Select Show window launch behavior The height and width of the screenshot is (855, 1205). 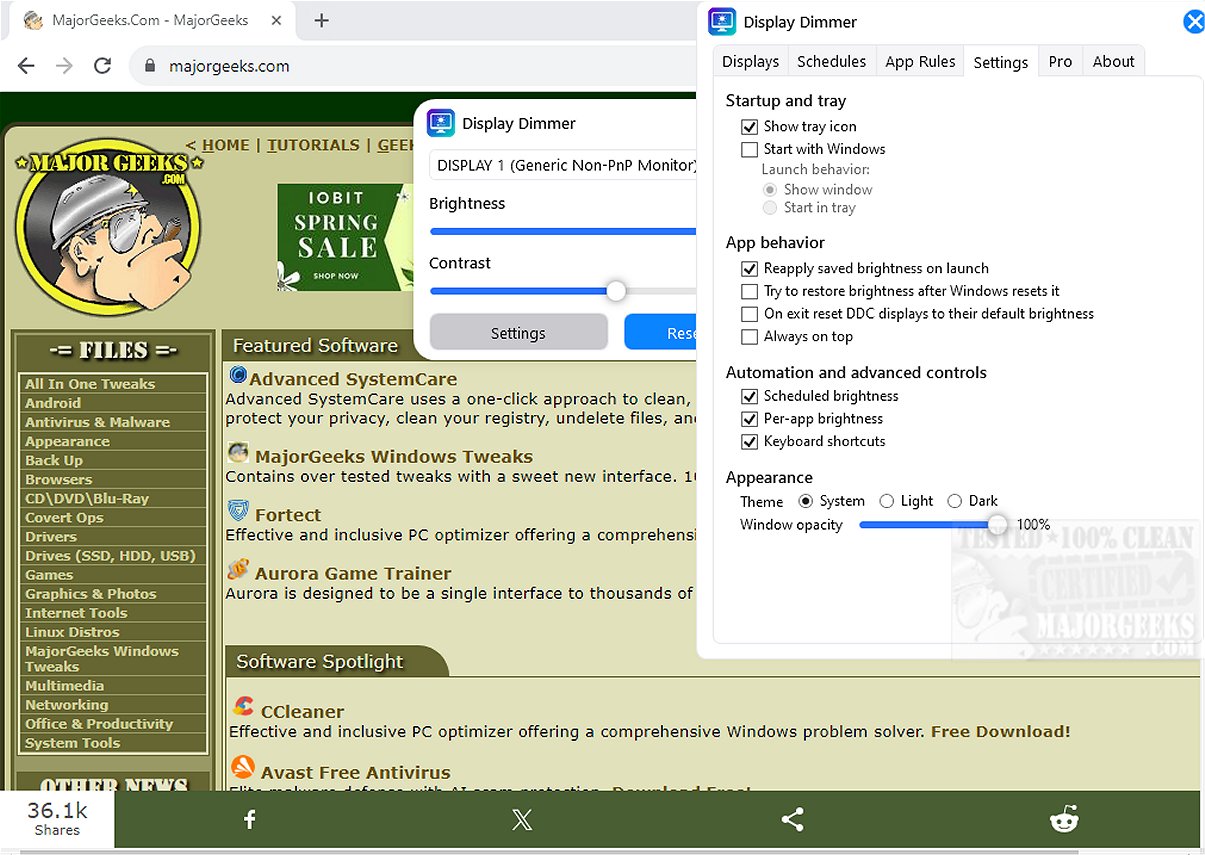click(x=769, y=189)
